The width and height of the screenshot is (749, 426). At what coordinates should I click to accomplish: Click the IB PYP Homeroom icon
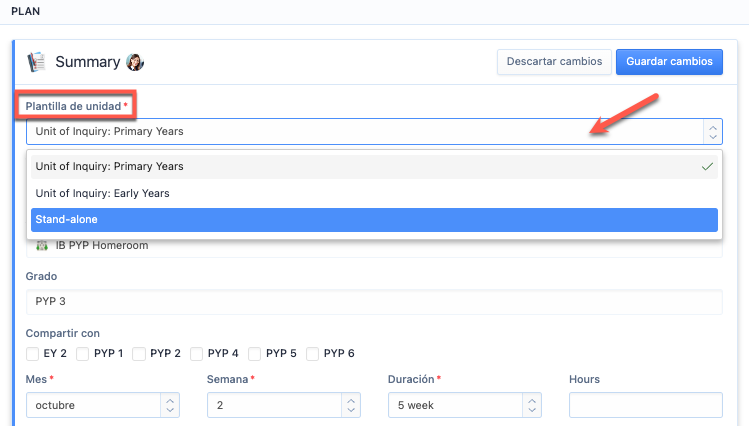click(x=42, y=245)
